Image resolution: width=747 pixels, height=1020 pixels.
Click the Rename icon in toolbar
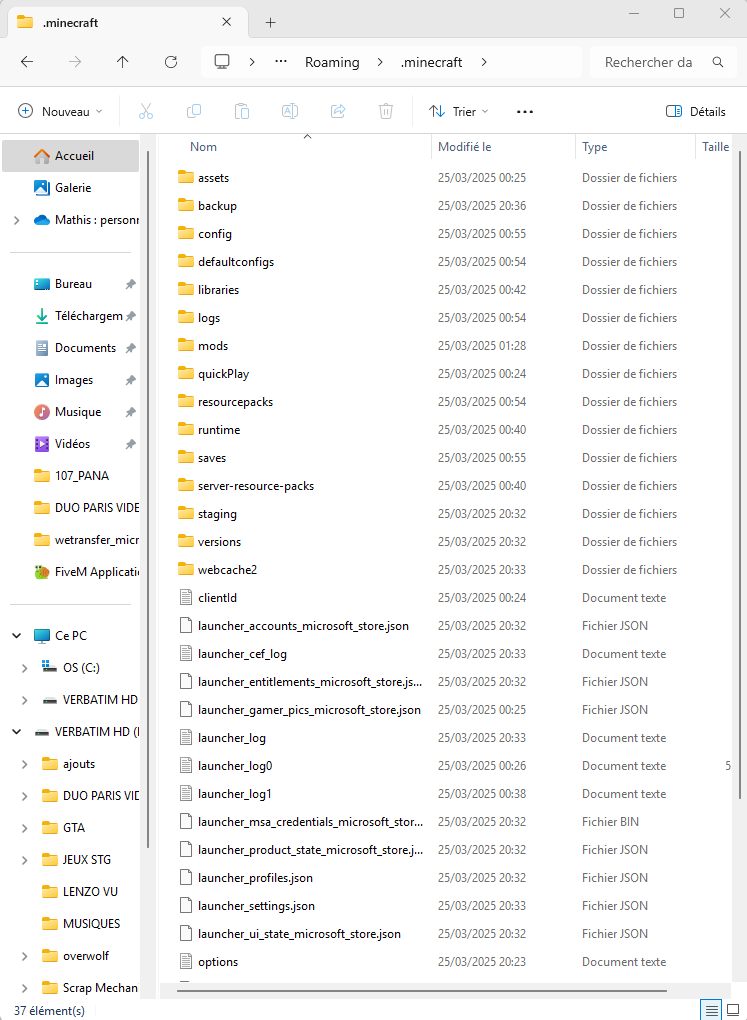290,111
